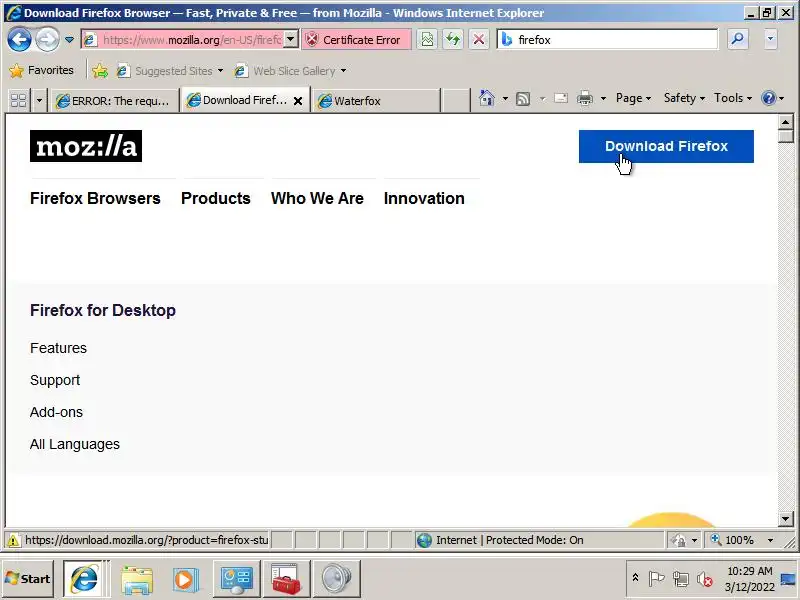
Task: Click the Home page icon
Action: click(x=487, y=98)
